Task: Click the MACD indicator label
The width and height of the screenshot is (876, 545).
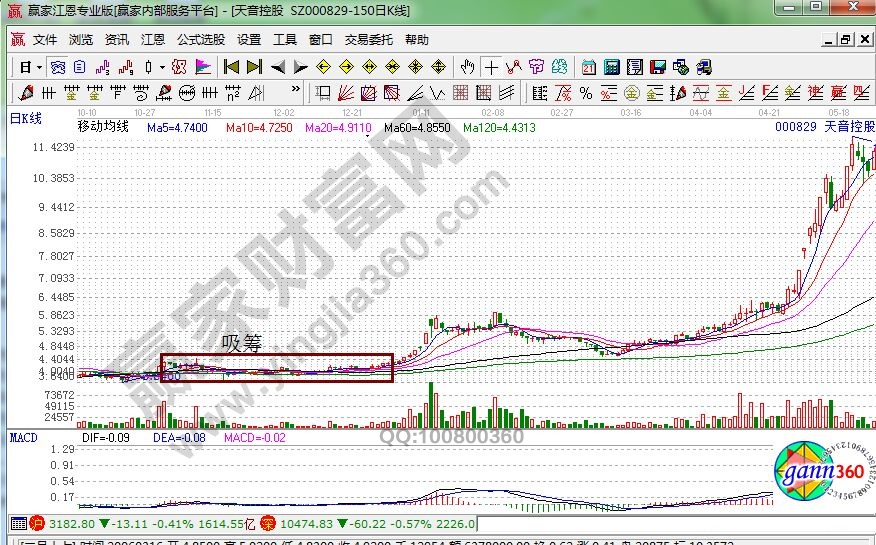Action: (24, 437)
